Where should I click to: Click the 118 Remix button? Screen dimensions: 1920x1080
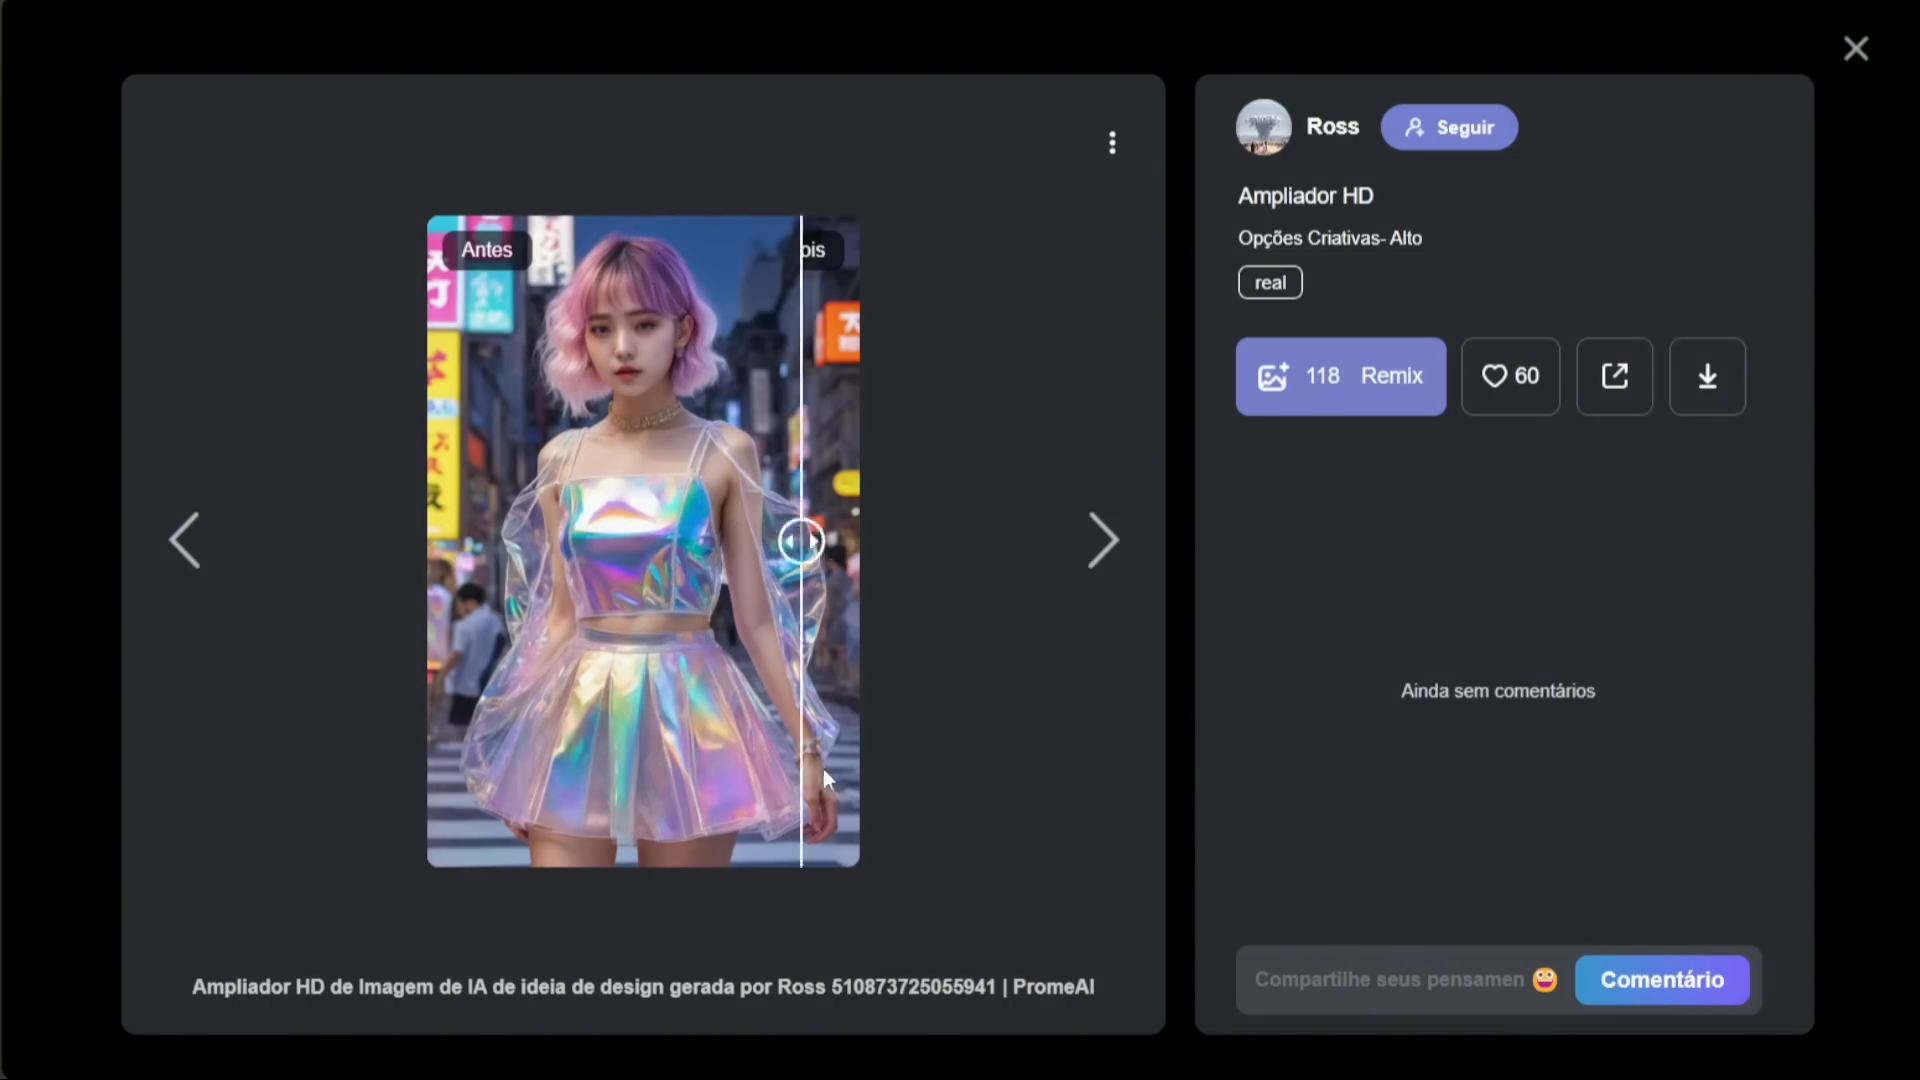click(x=1341, y=376)
